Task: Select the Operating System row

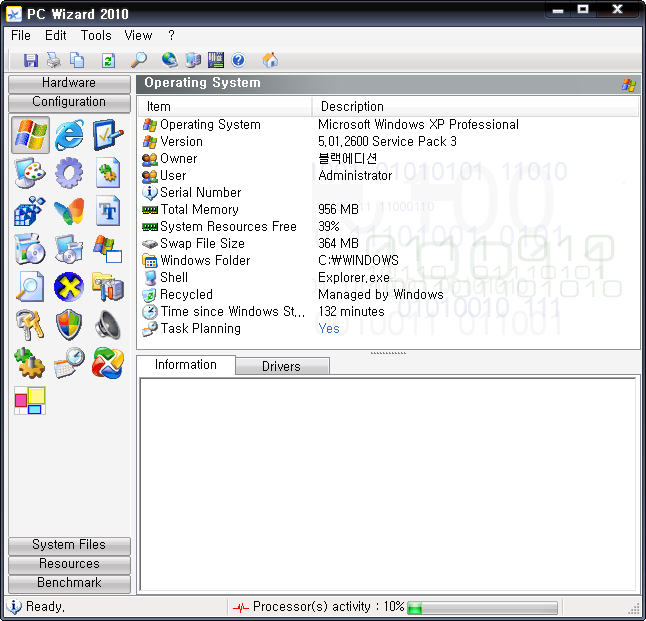Action: [388, 124]
